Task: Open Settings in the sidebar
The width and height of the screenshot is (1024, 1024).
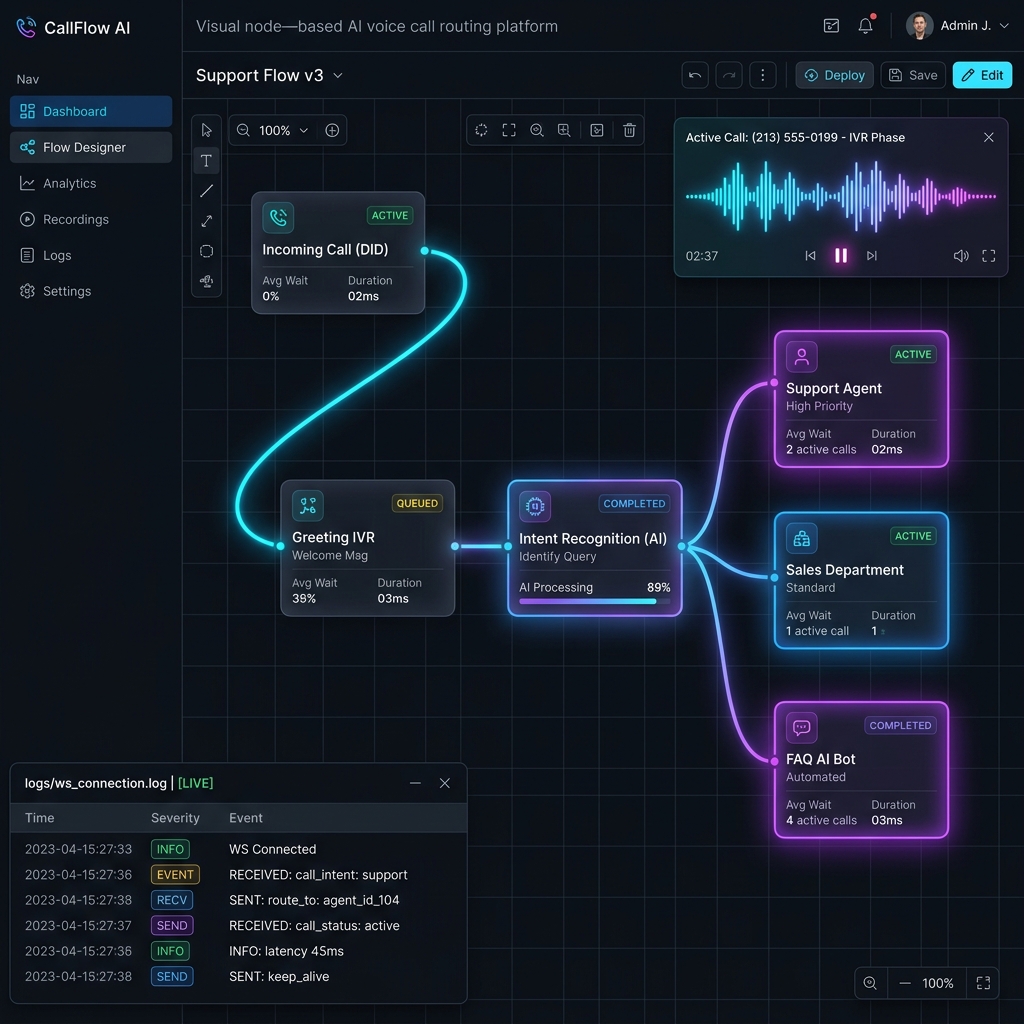Action: click(x=91, y=291)
